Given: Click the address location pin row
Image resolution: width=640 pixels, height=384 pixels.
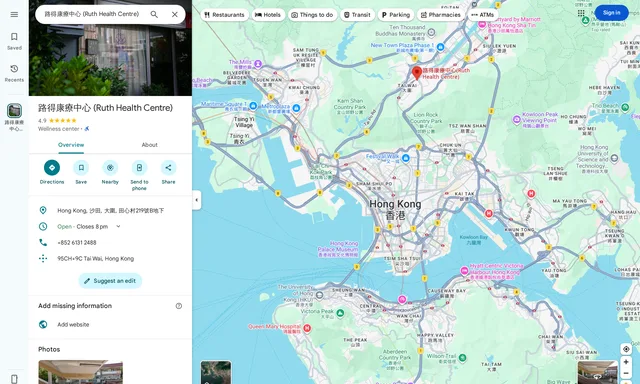Looking at the screenshot, I should (110, 211).
